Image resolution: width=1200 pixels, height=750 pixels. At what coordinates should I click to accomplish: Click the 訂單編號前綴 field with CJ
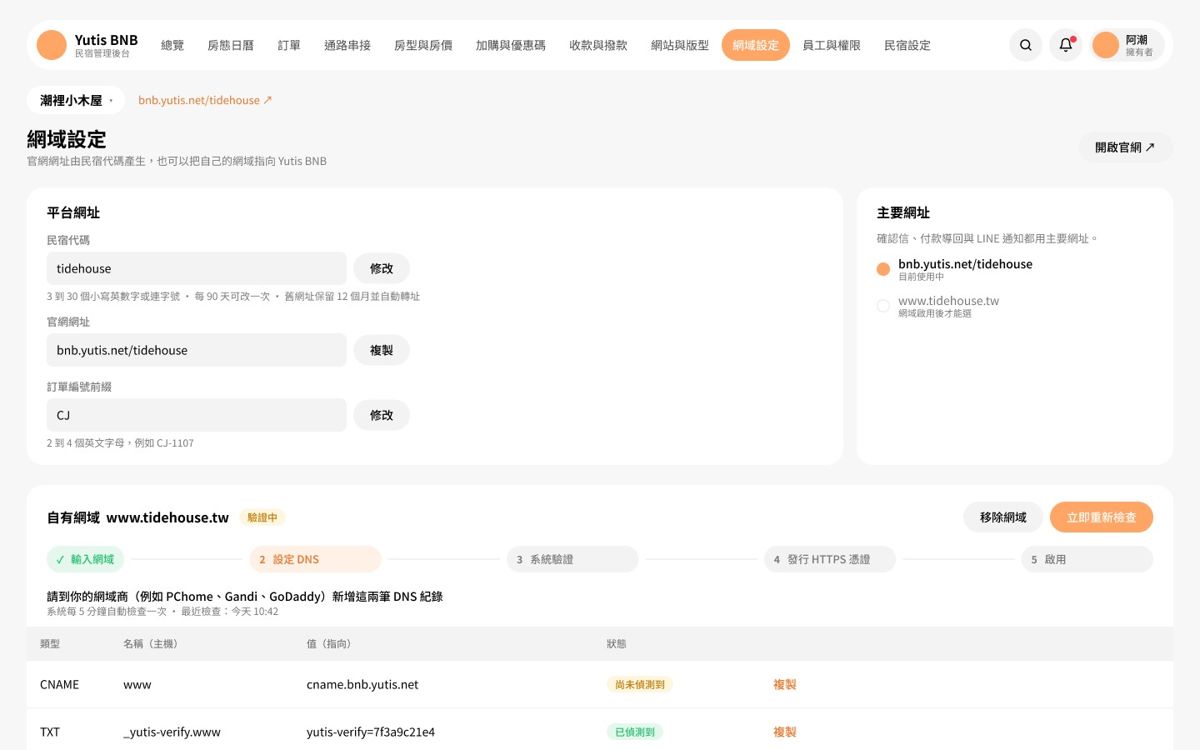pos(197,415)
